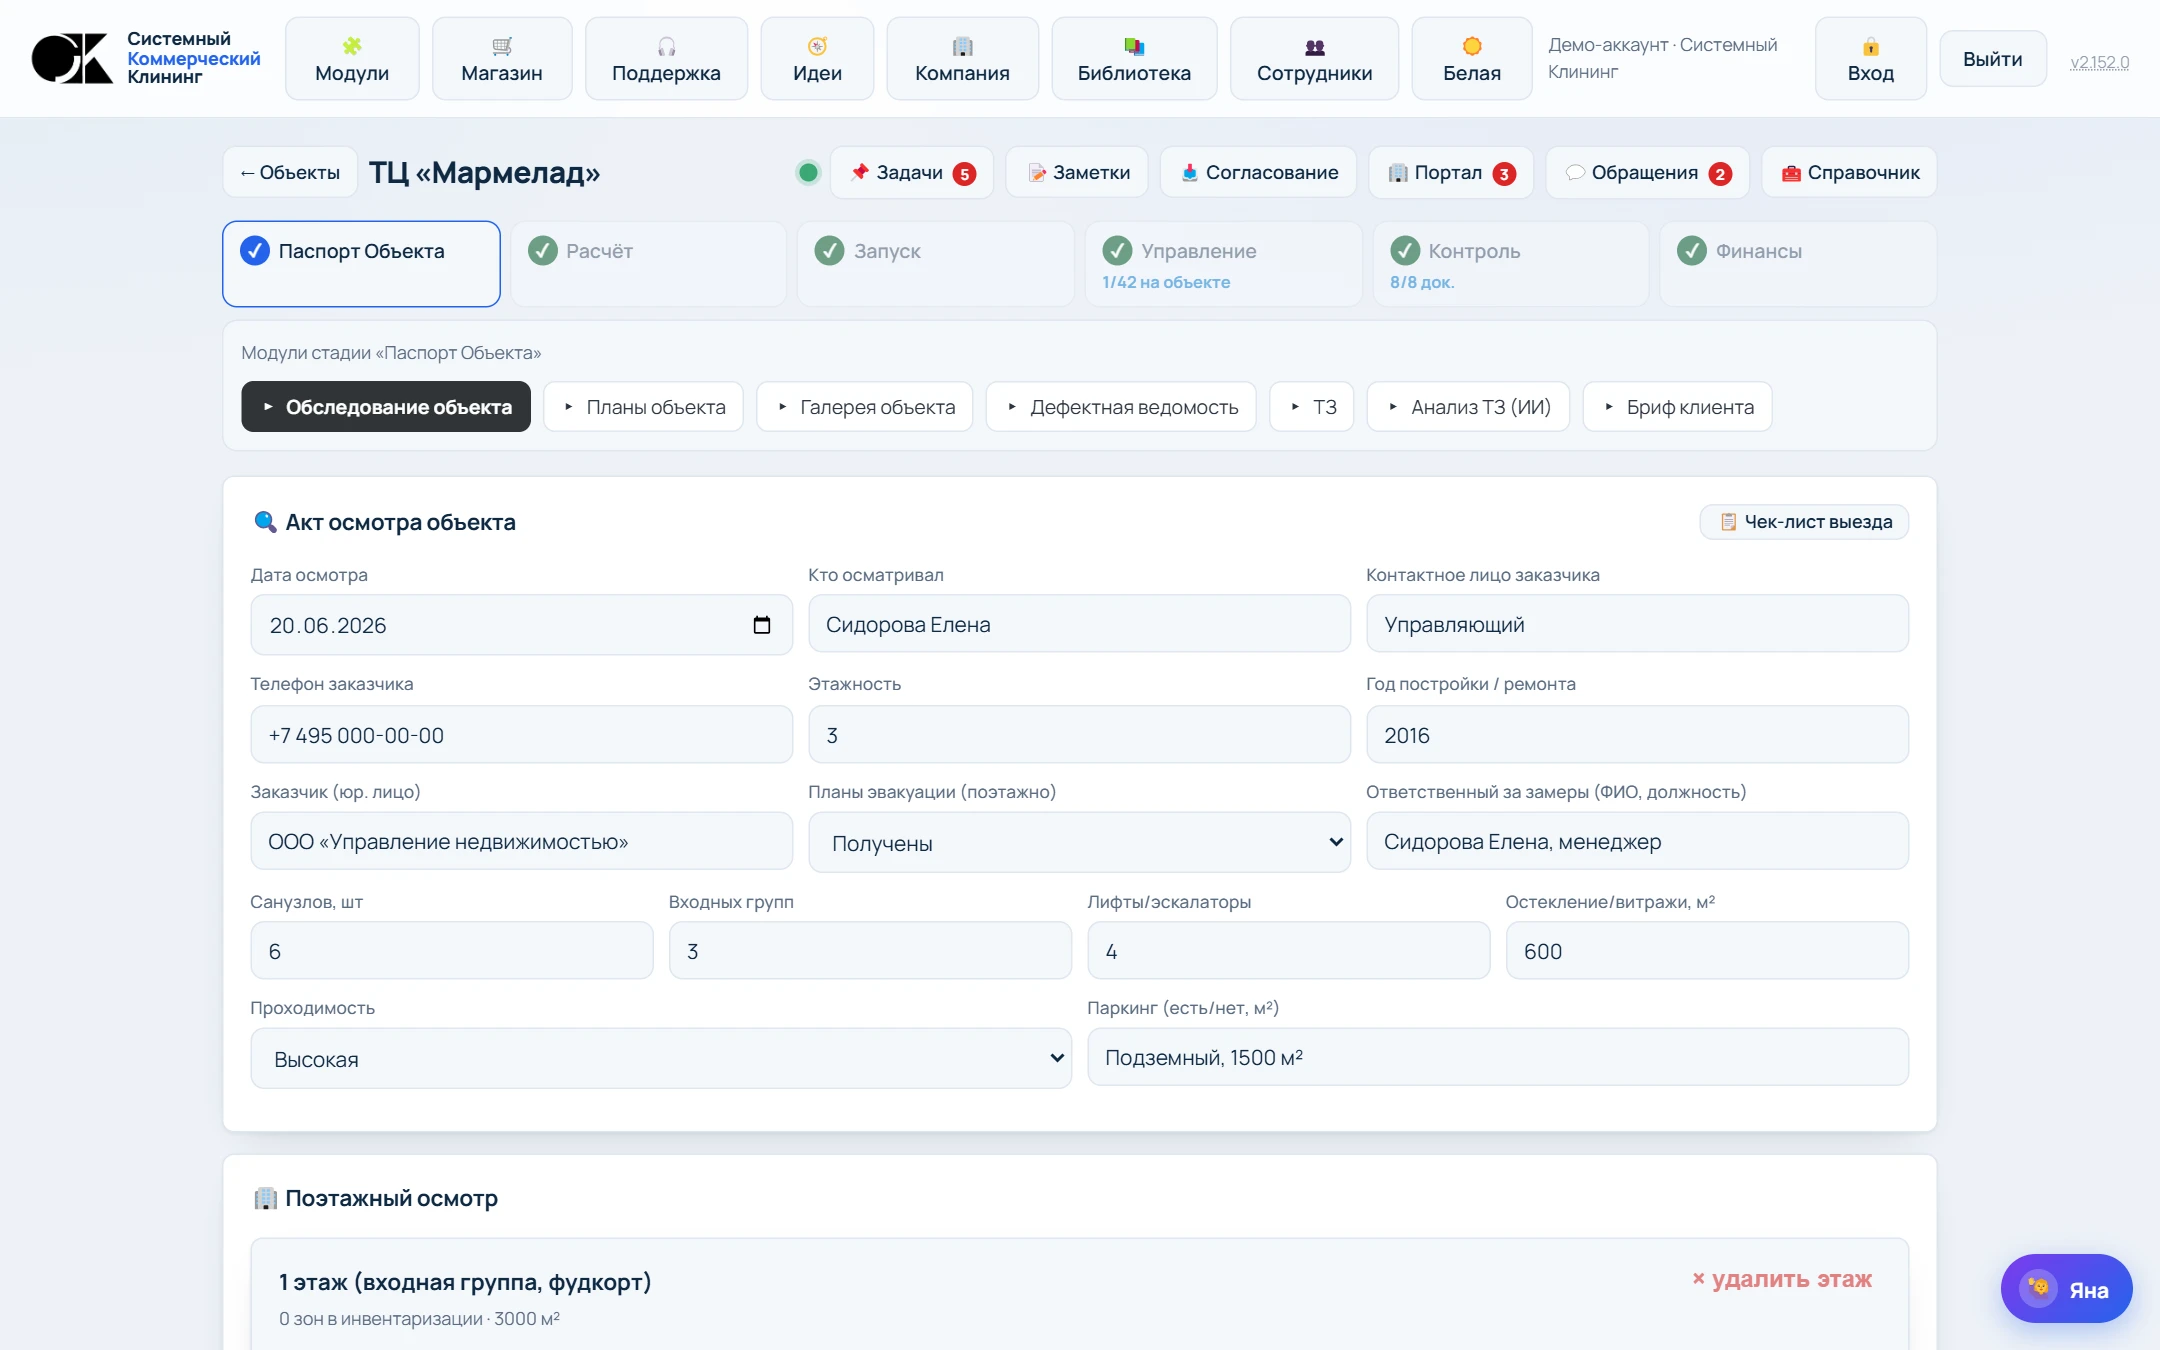
Task: Open the Магазин cart icon
Action: point(502,46)
